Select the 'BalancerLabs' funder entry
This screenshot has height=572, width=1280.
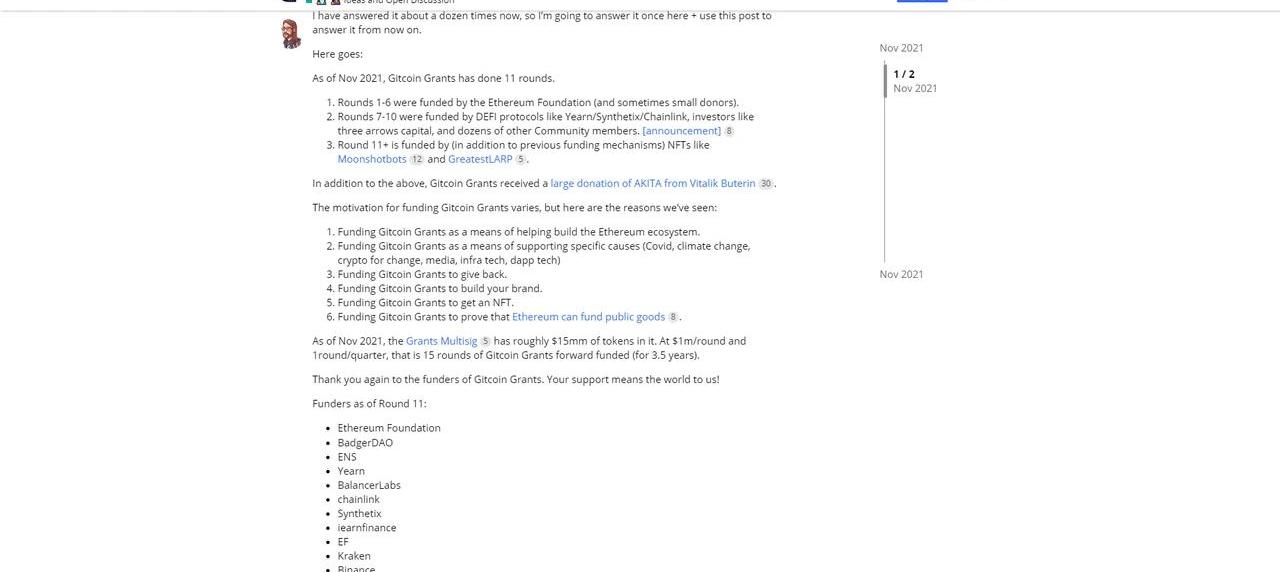click(x=369, y=485)
